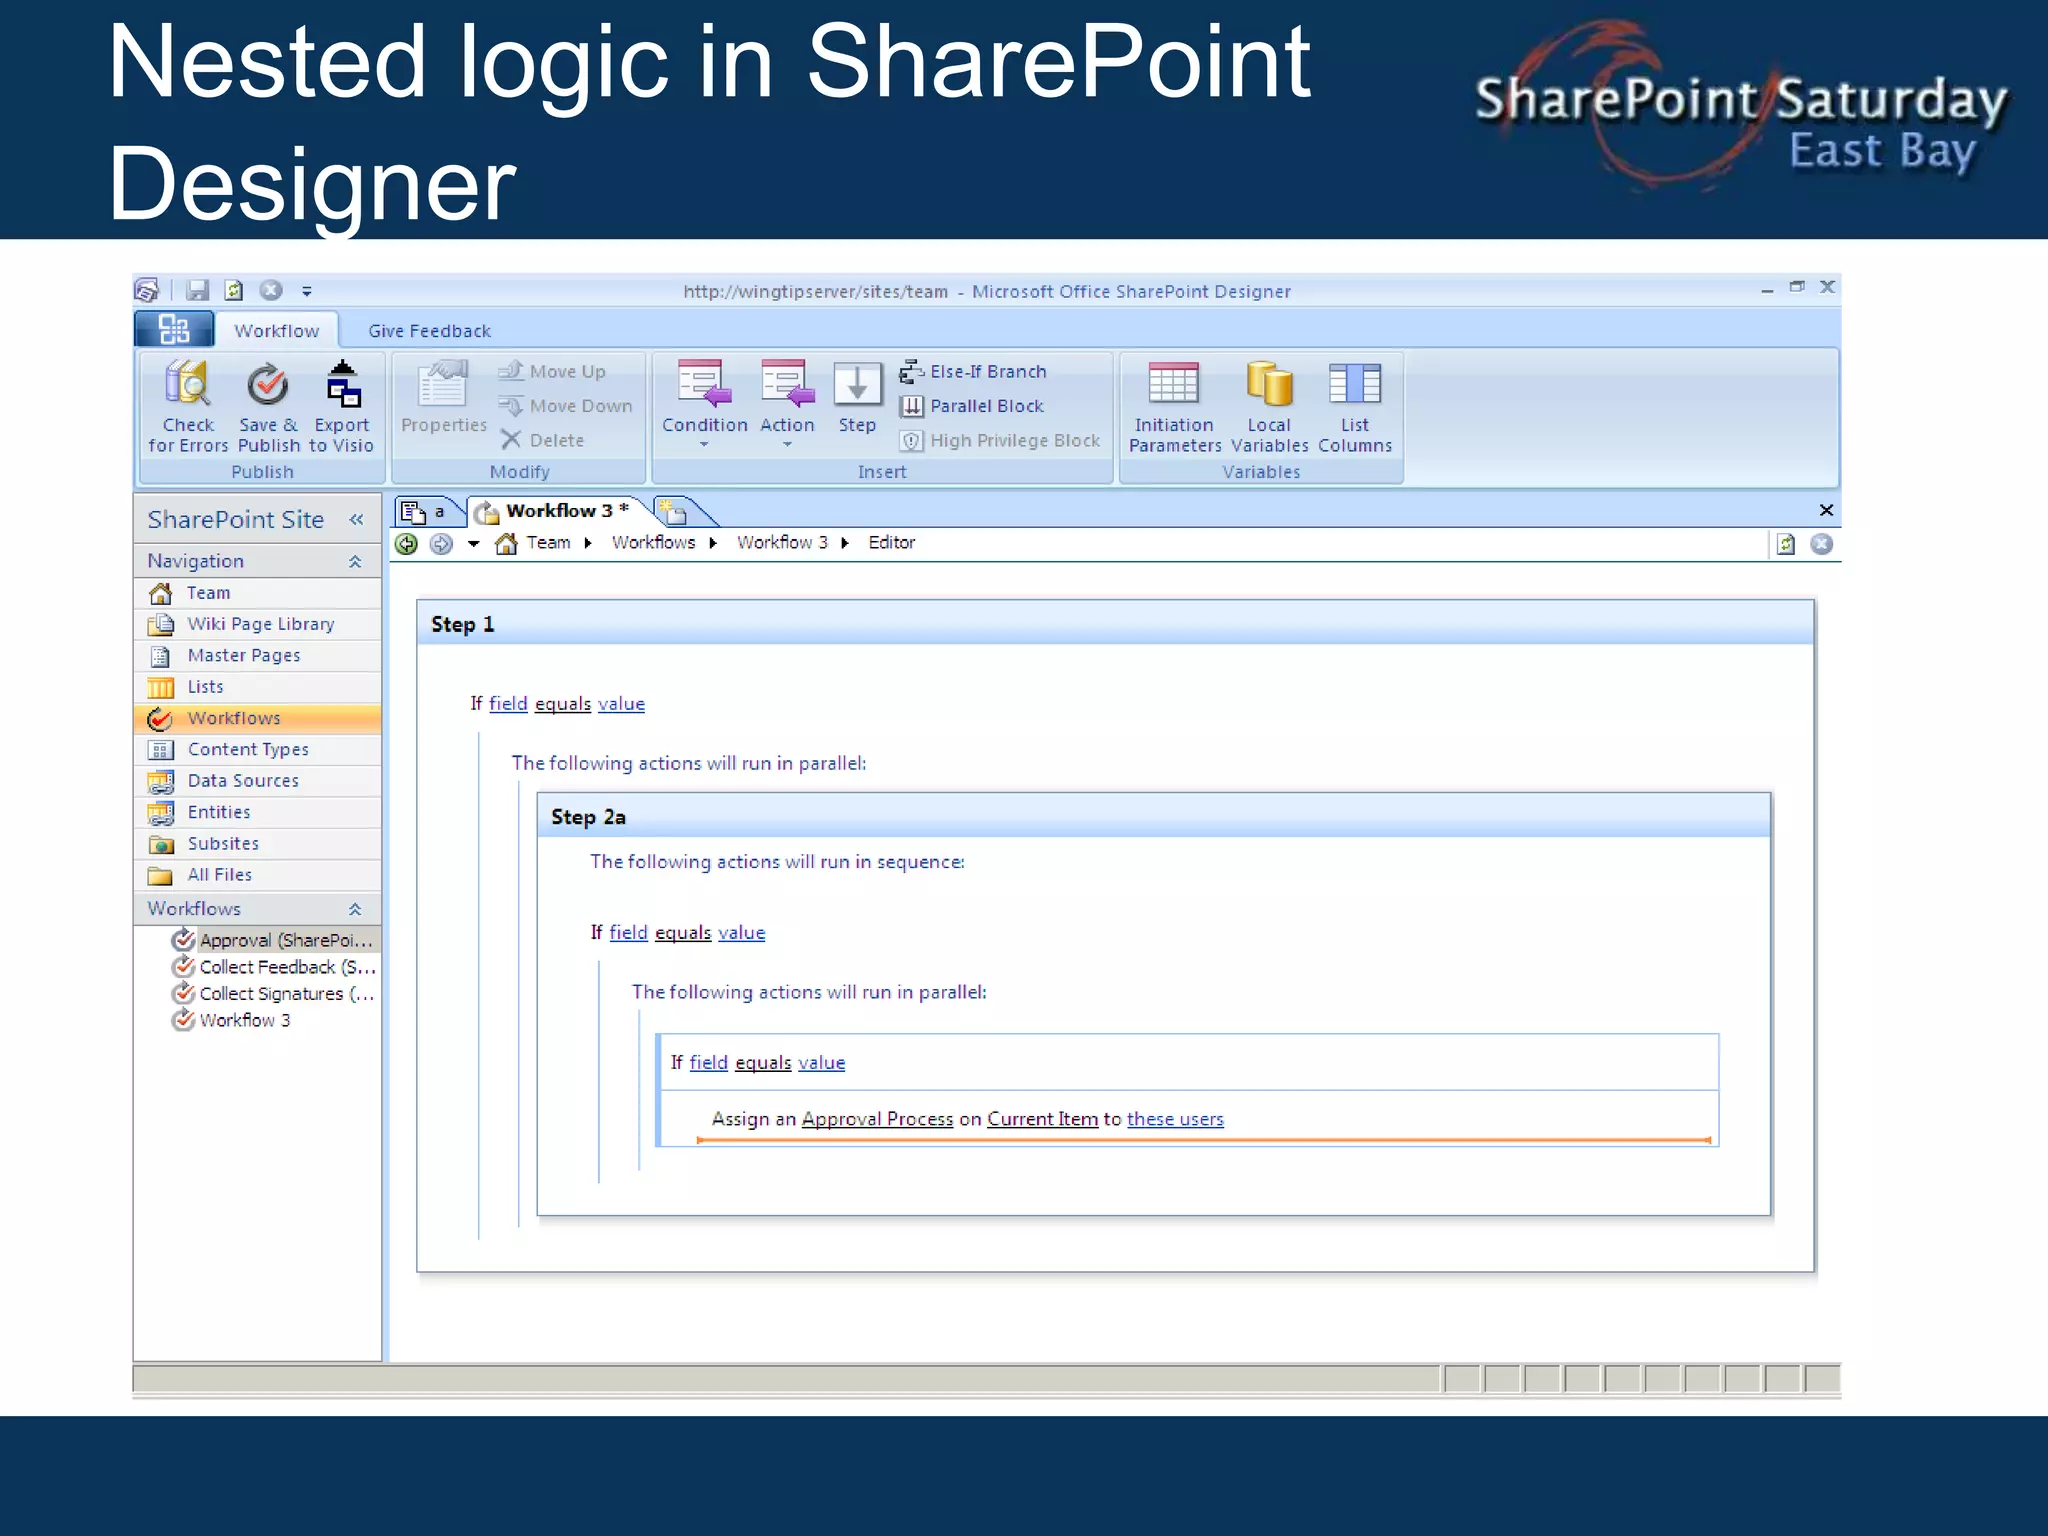
Task: Open the Action dropdown
Action: tap(787, 443)
